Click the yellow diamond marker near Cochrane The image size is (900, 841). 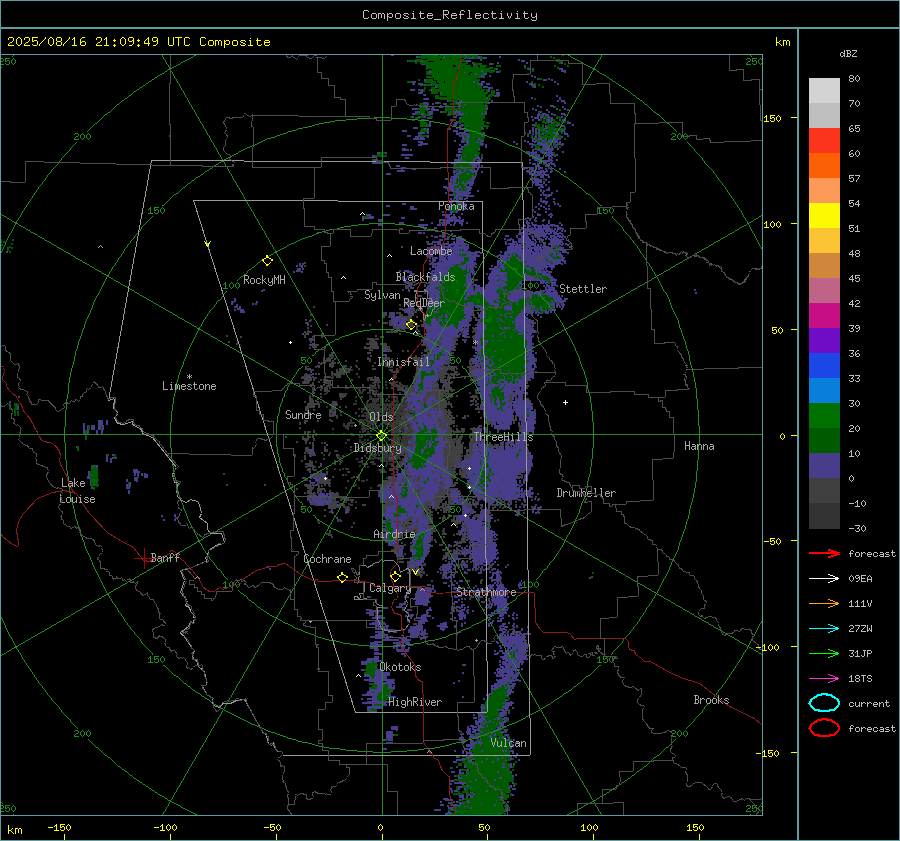tap(343, 578)
